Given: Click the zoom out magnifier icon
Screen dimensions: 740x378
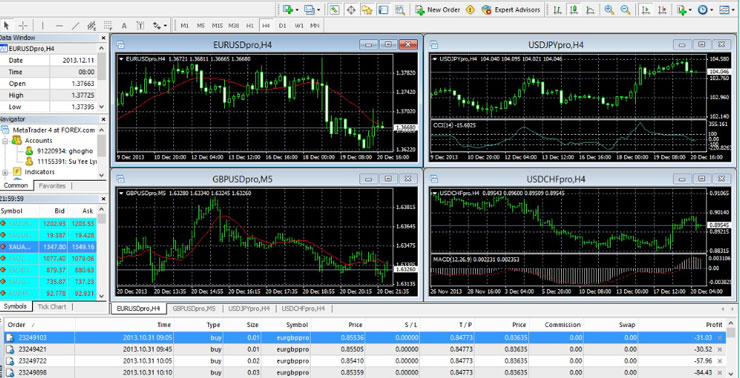Looking at the screenshot, I should (x=625, y=9).
